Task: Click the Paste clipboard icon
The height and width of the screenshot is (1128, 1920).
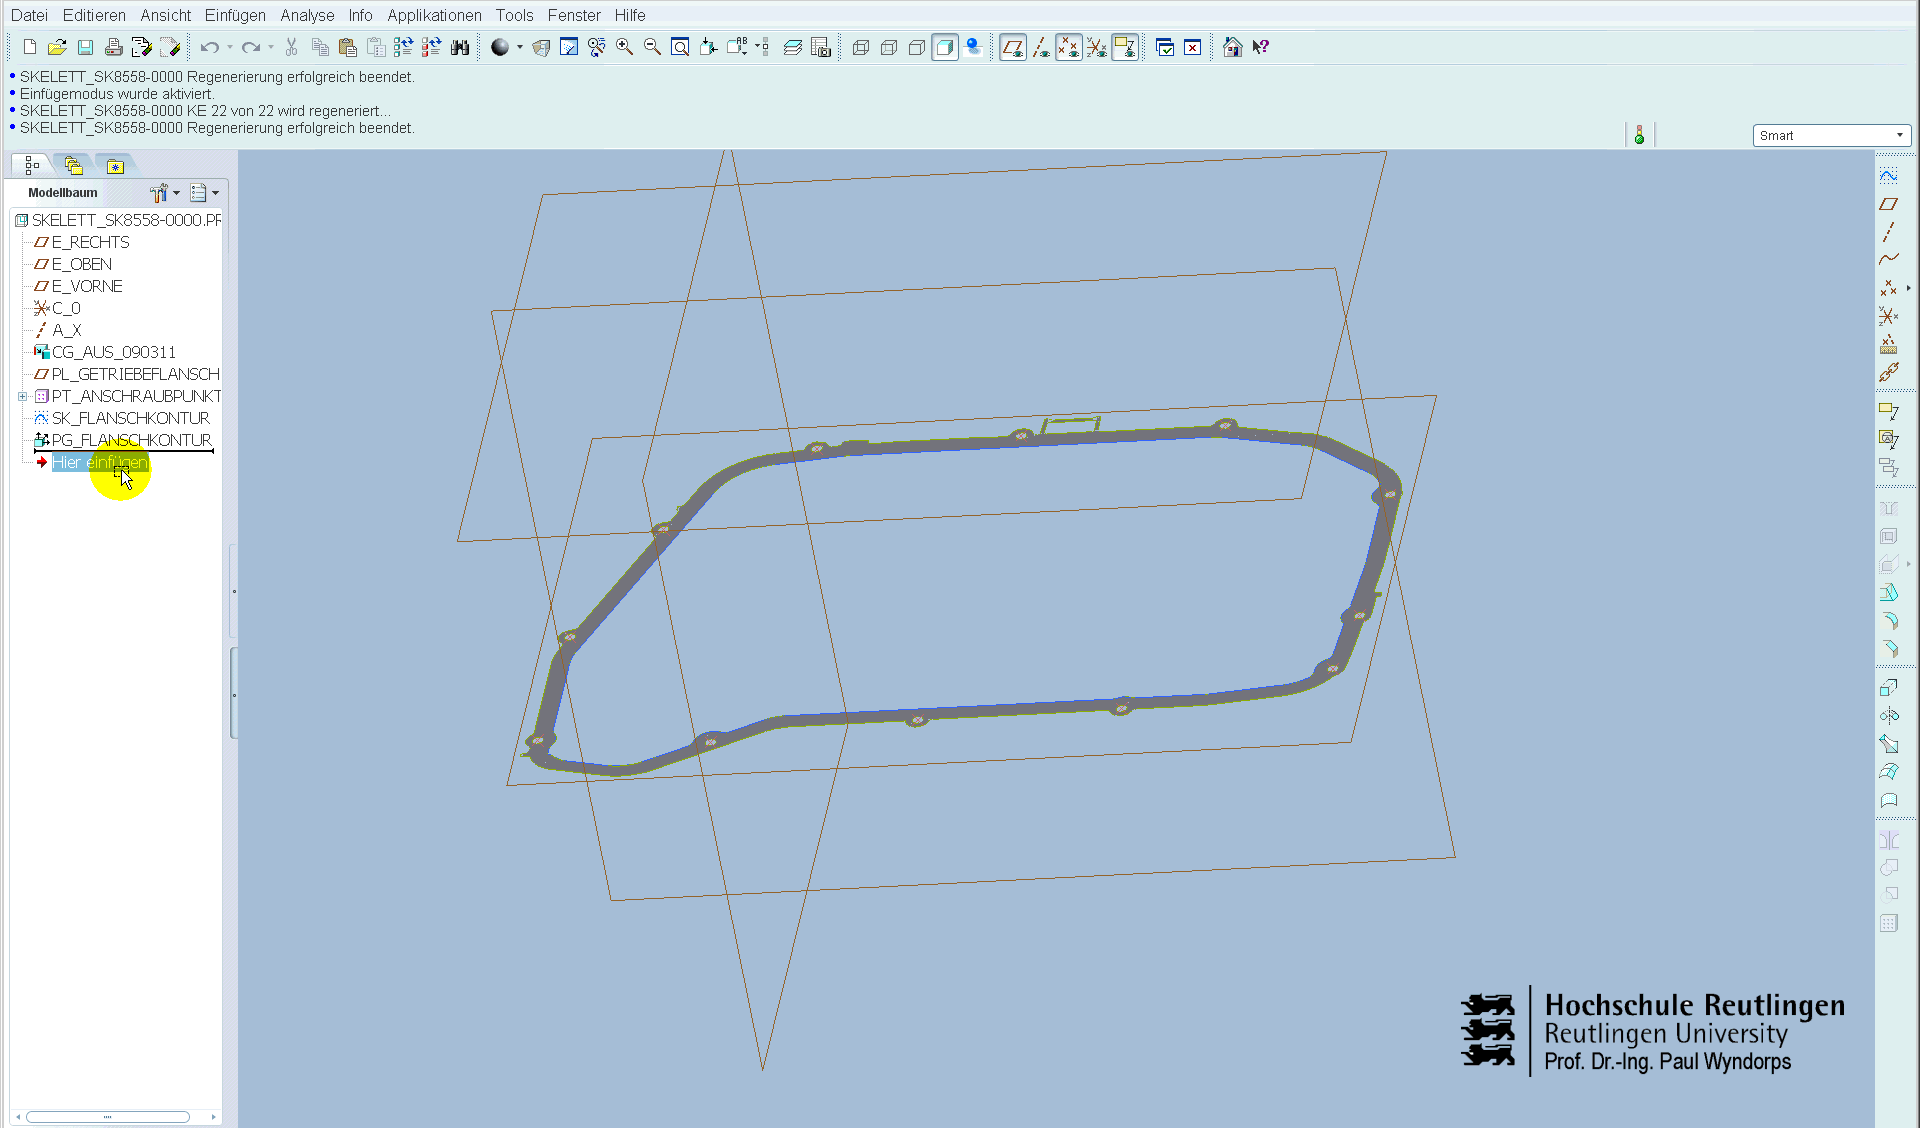Action: pos(348,47)
